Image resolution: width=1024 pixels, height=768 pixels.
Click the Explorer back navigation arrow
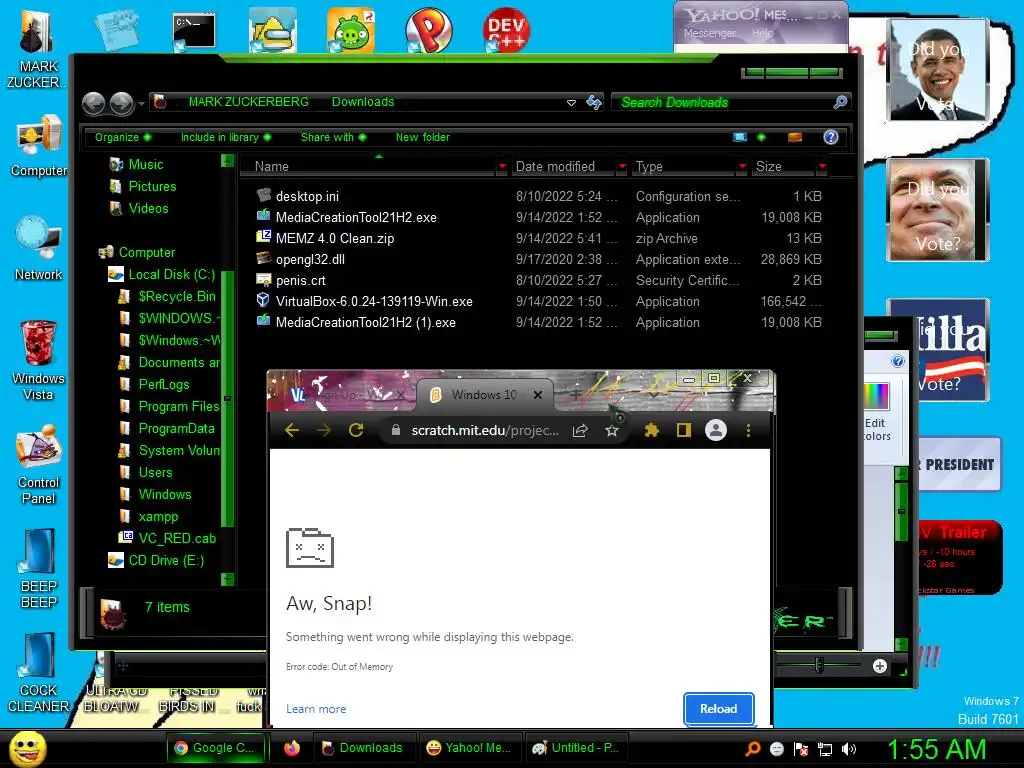tap(94, 103)
